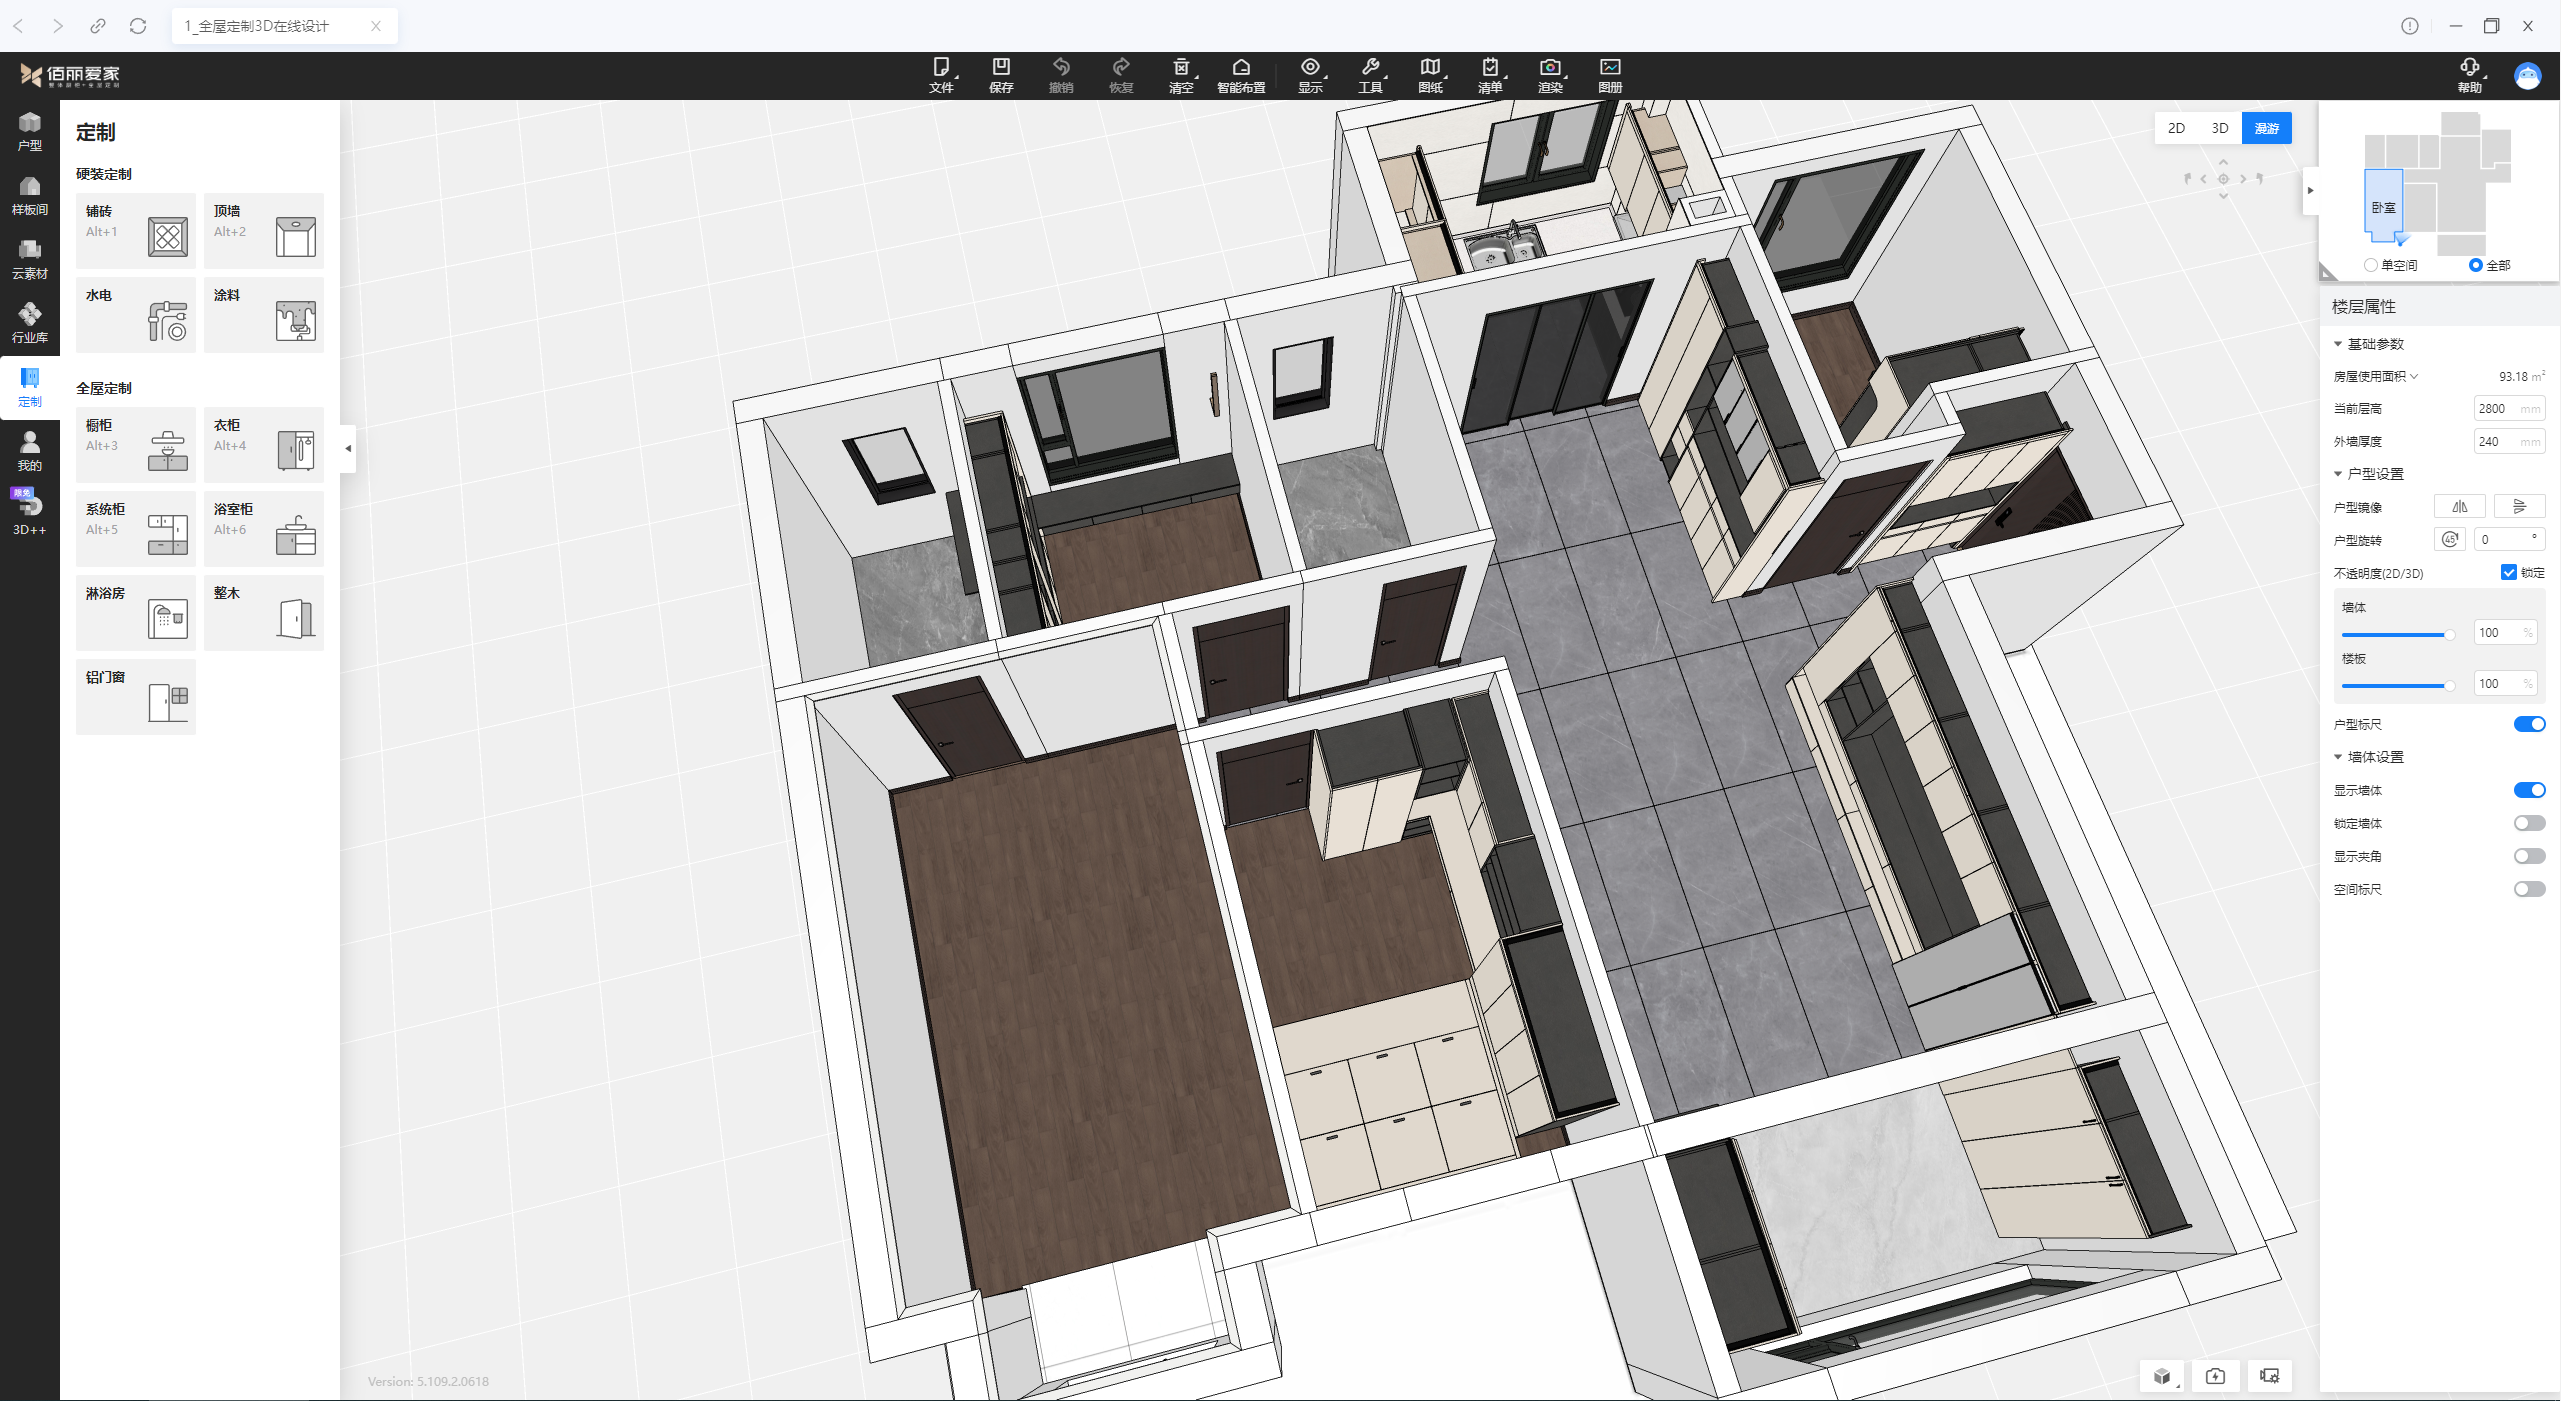Viewport: 2561px width, 1401px height.
Task: Enable the 空间标尺 switch
Action: tap(2528, 889)
